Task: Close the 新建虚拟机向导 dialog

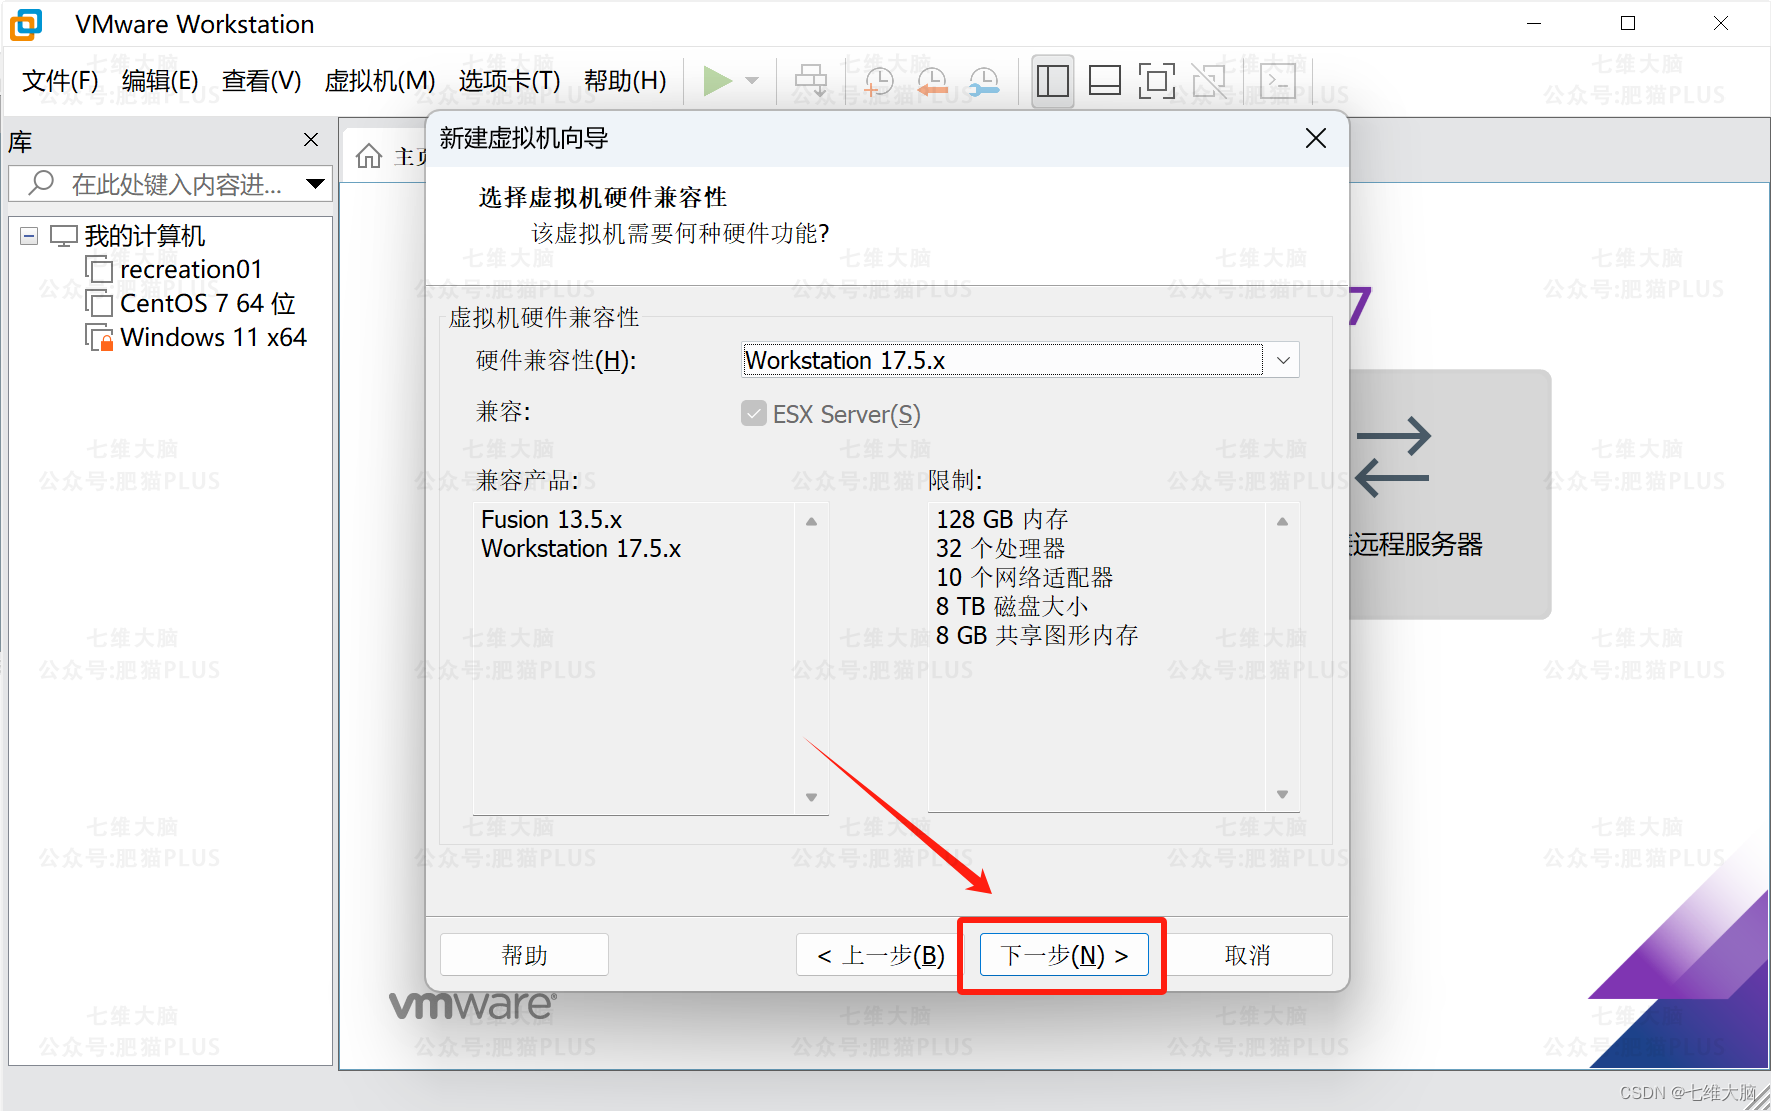Action: (1316, 139)
